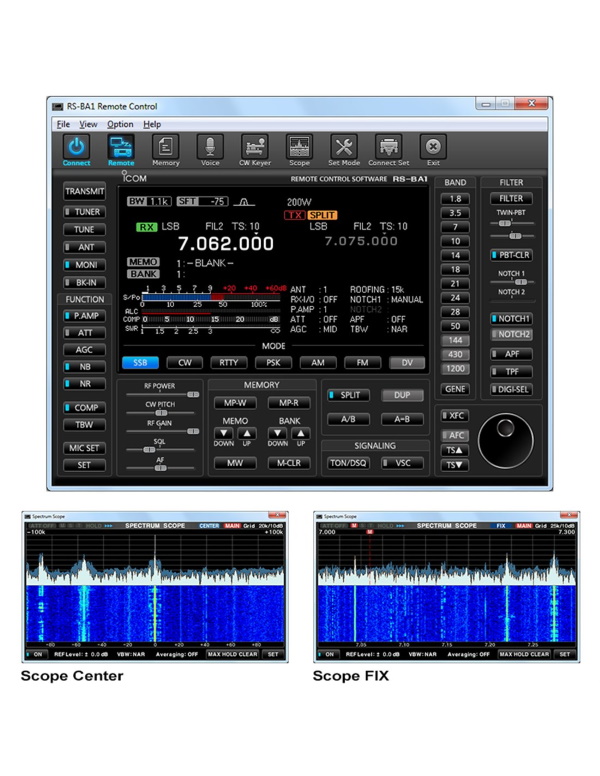Toggle the TPF filter button
This screenshot has height=776, width=600.
511,372
